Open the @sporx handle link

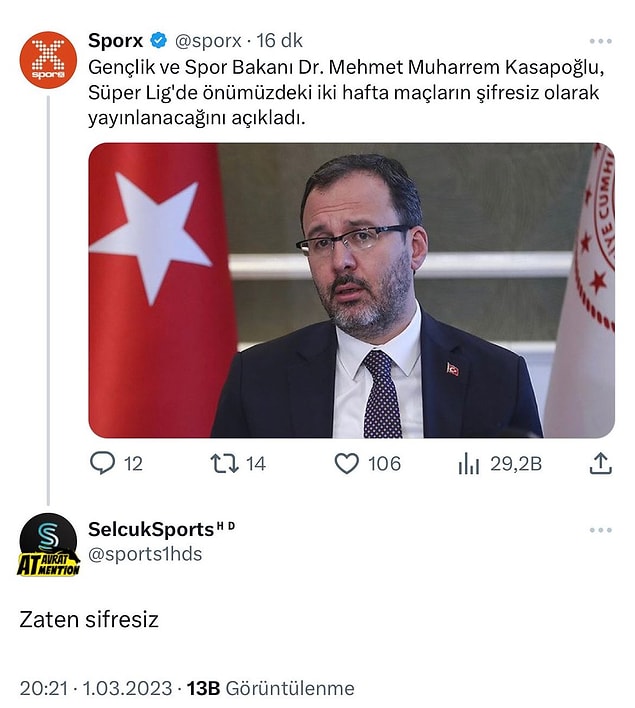point(208,41)
